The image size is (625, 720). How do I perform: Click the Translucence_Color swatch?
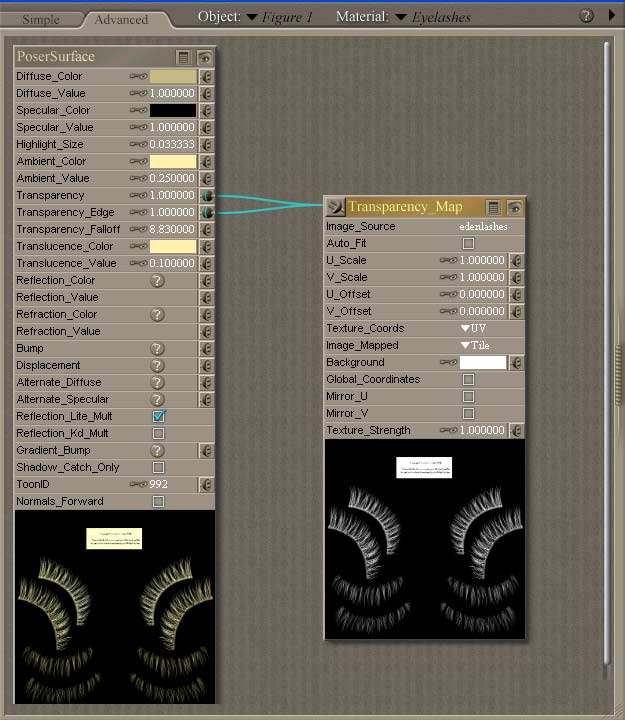[173, 247]
